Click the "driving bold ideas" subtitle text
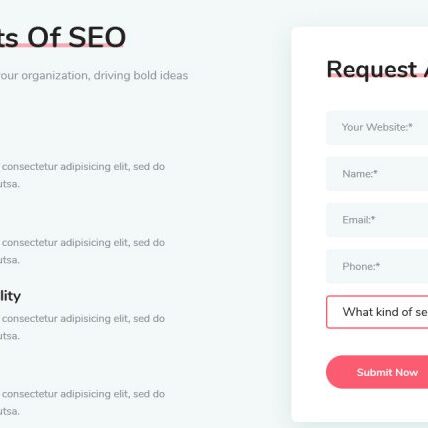This screenshot has width=428, height=428. 141,76
